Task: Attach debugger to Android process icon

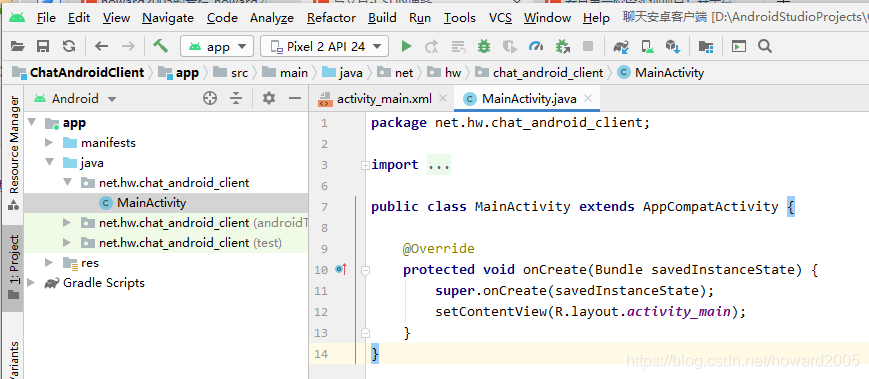Action: (x=563, y=47)
